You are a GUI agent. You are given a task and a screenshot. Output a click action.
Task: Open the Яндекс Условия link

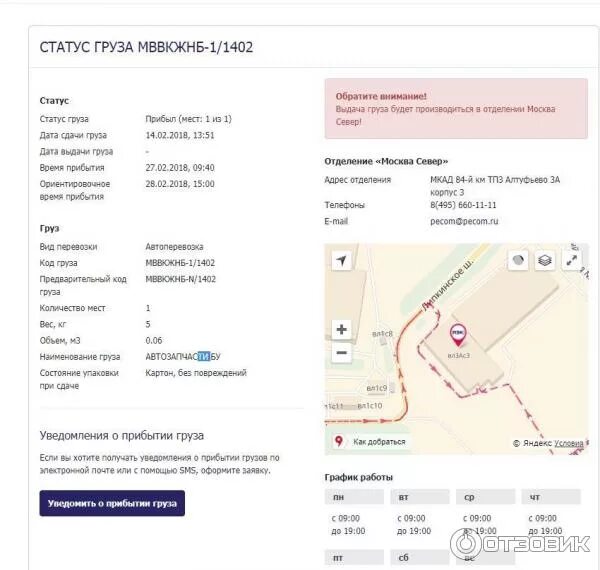[569, 443]
